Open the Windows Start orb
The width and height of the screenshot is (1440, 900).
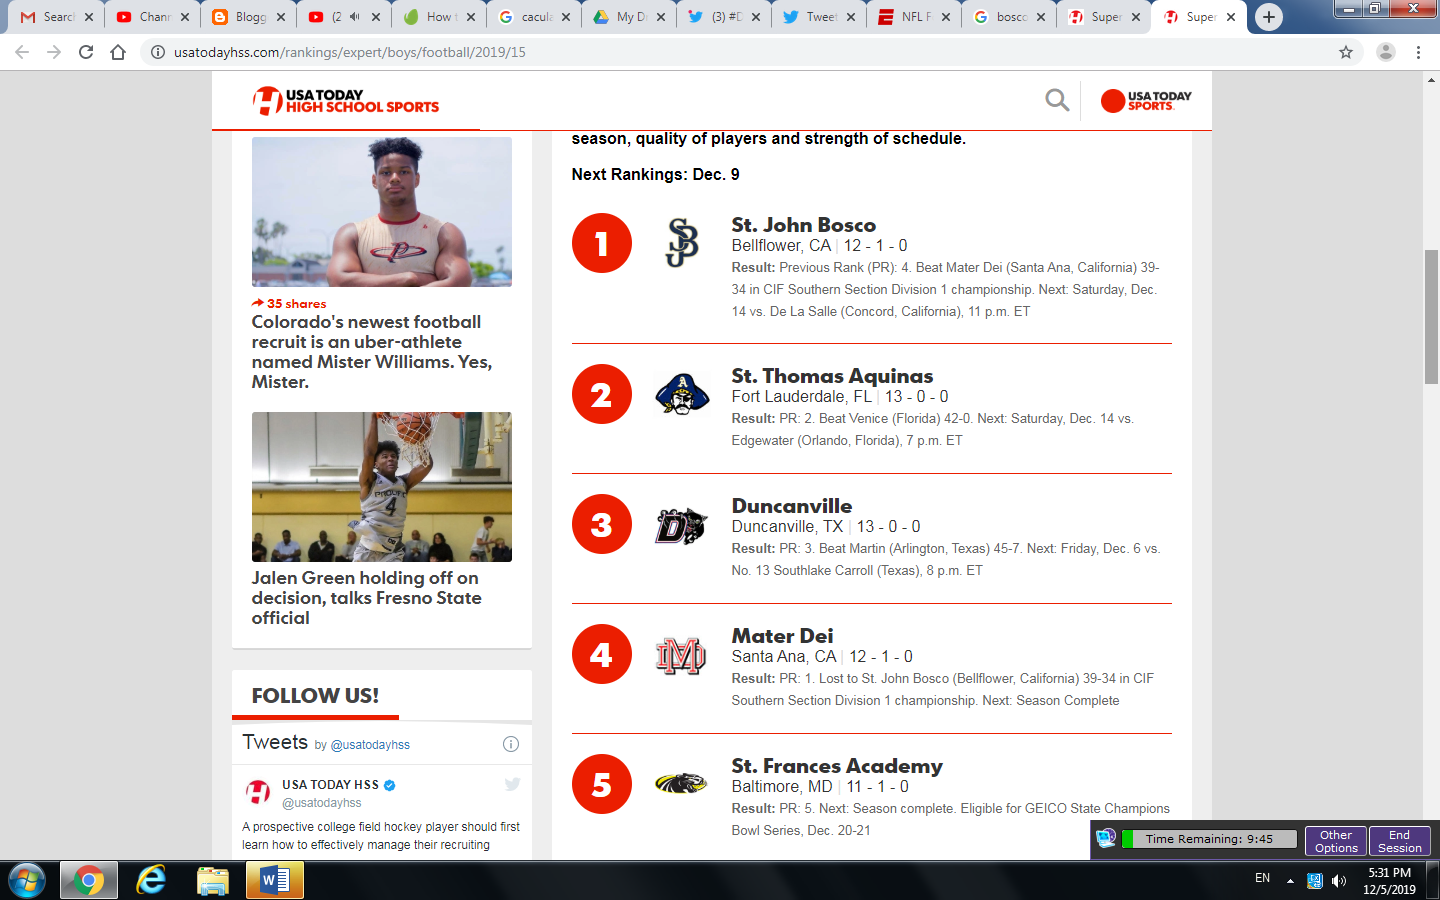pyautogui.click(x=27, y=881)
